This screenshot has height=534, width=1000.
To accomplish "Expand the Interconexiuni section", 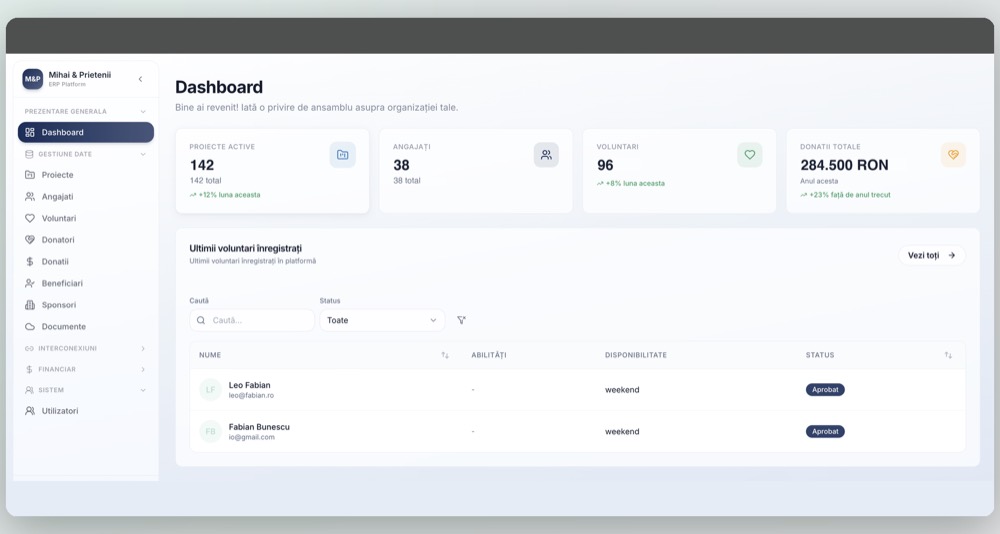I will [143, 349].
